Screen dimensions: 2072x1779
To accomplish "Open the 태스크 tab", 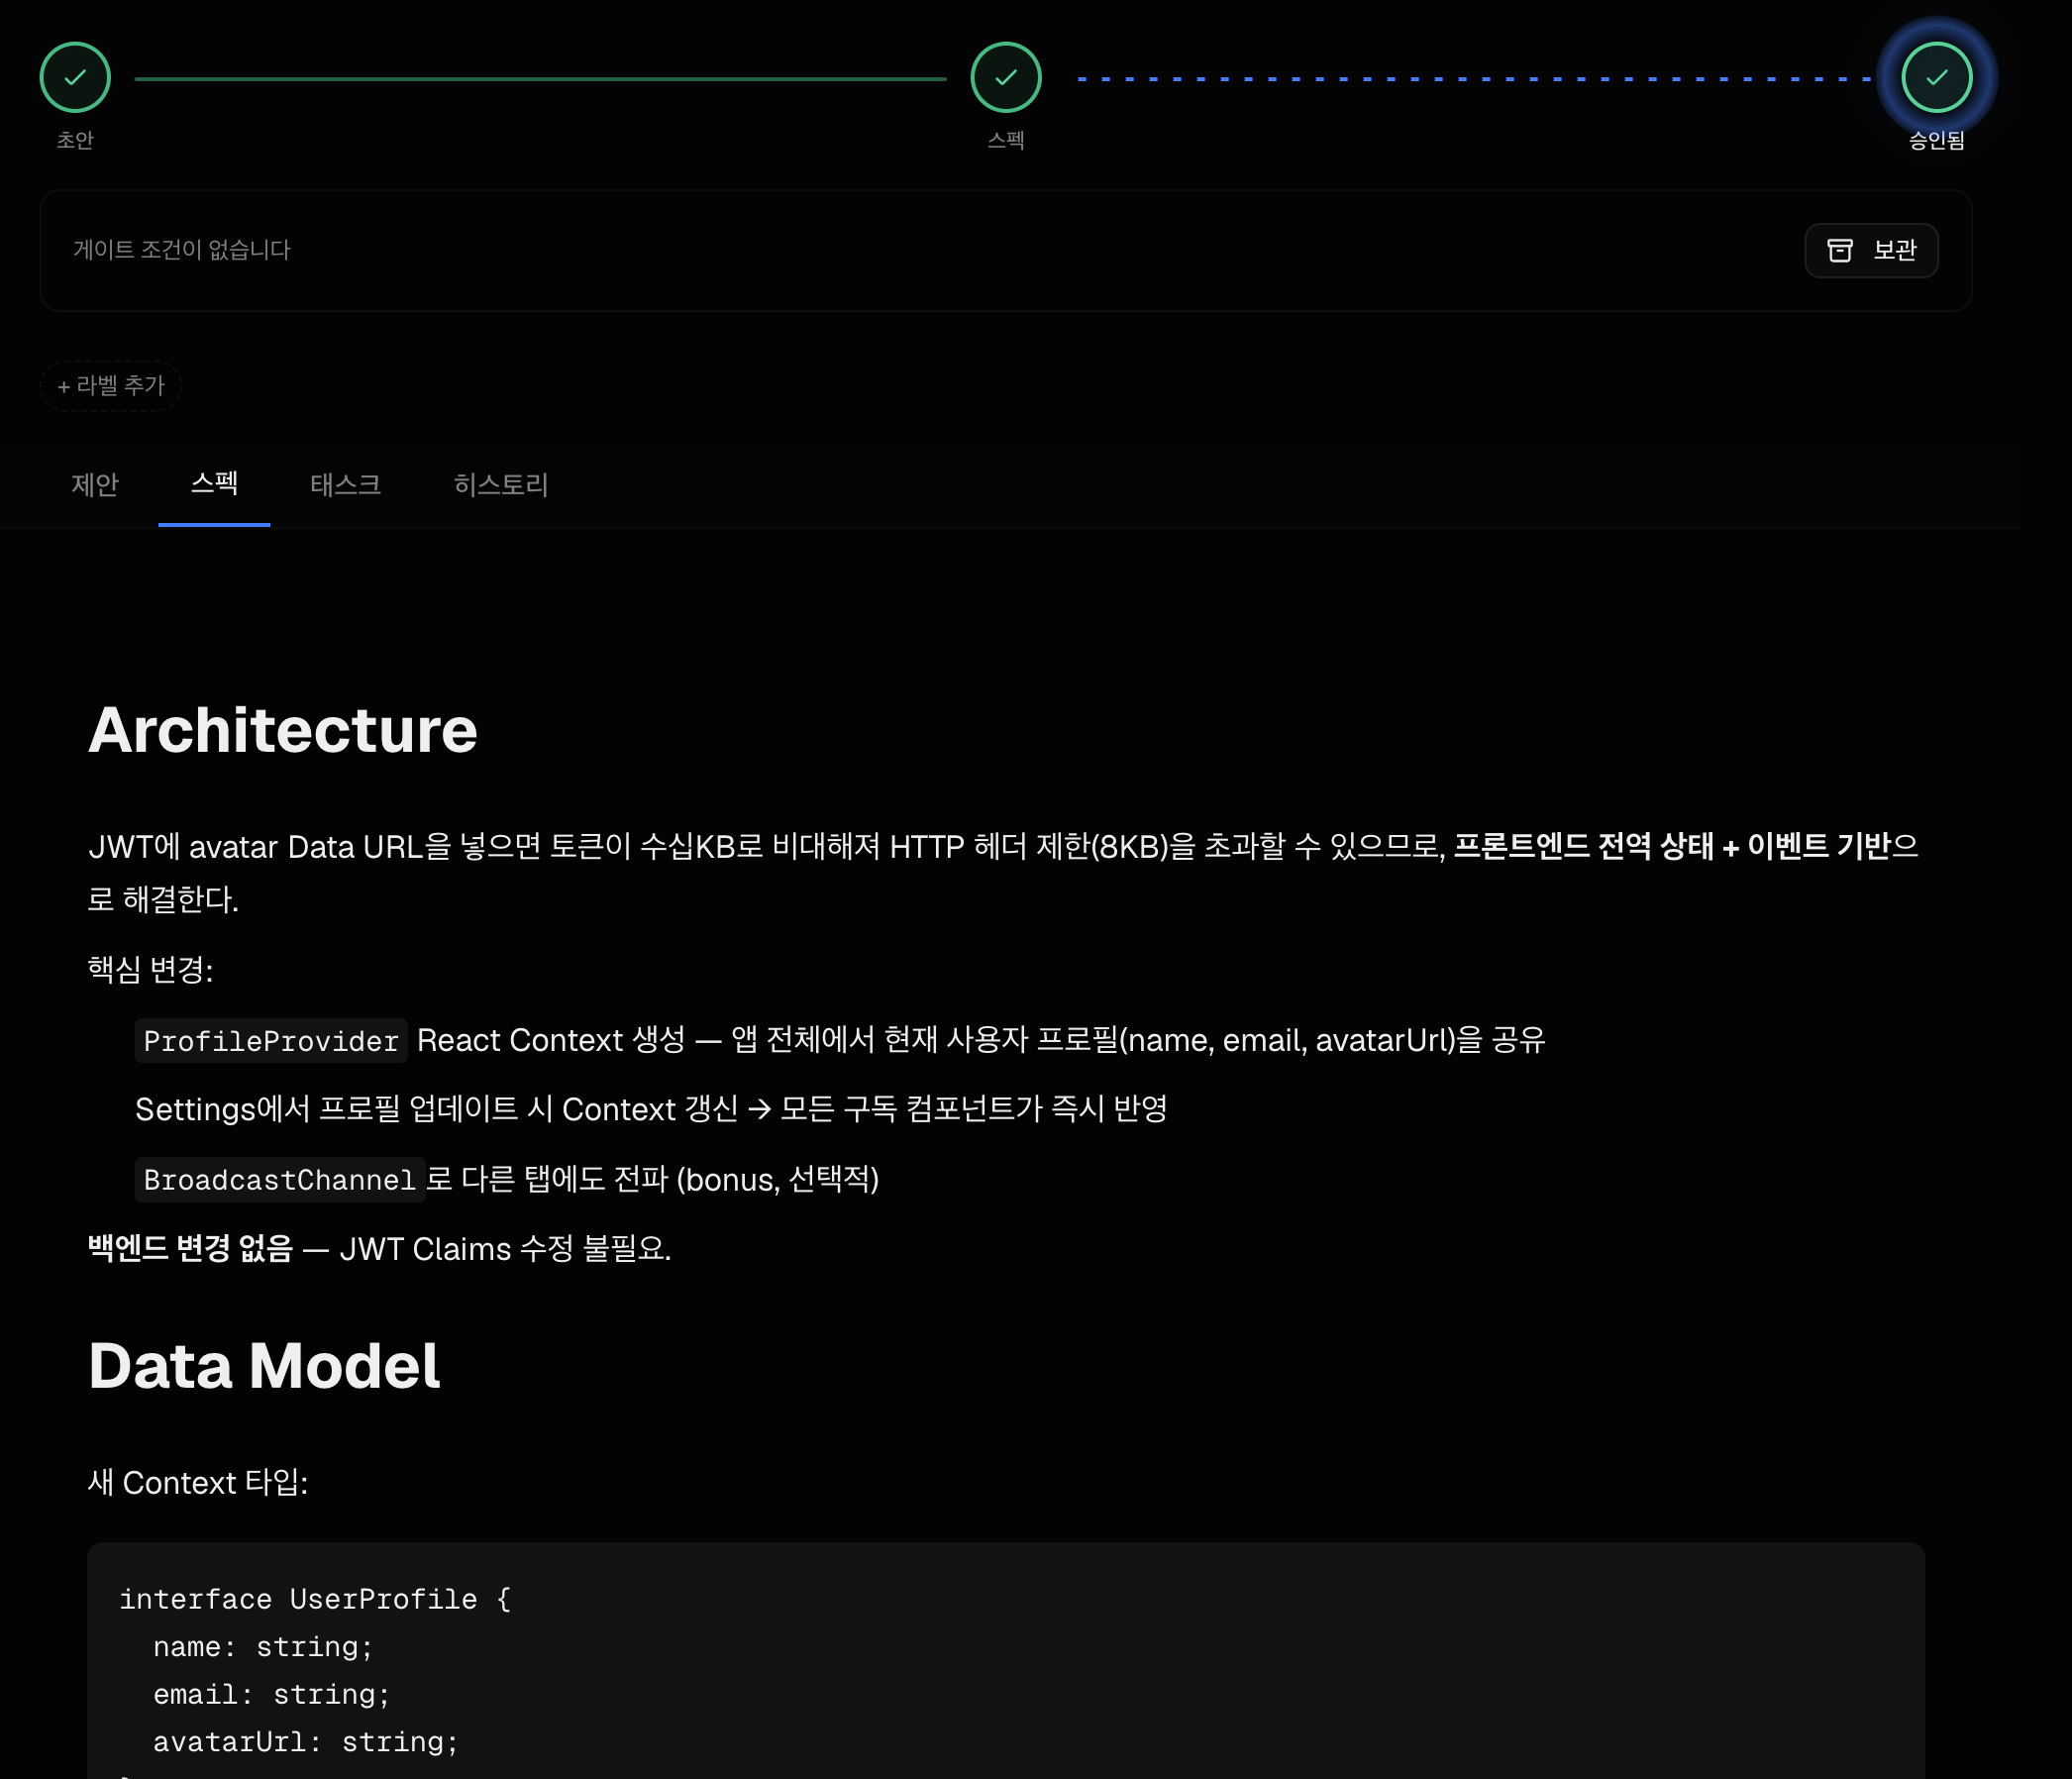I will 345,485.
